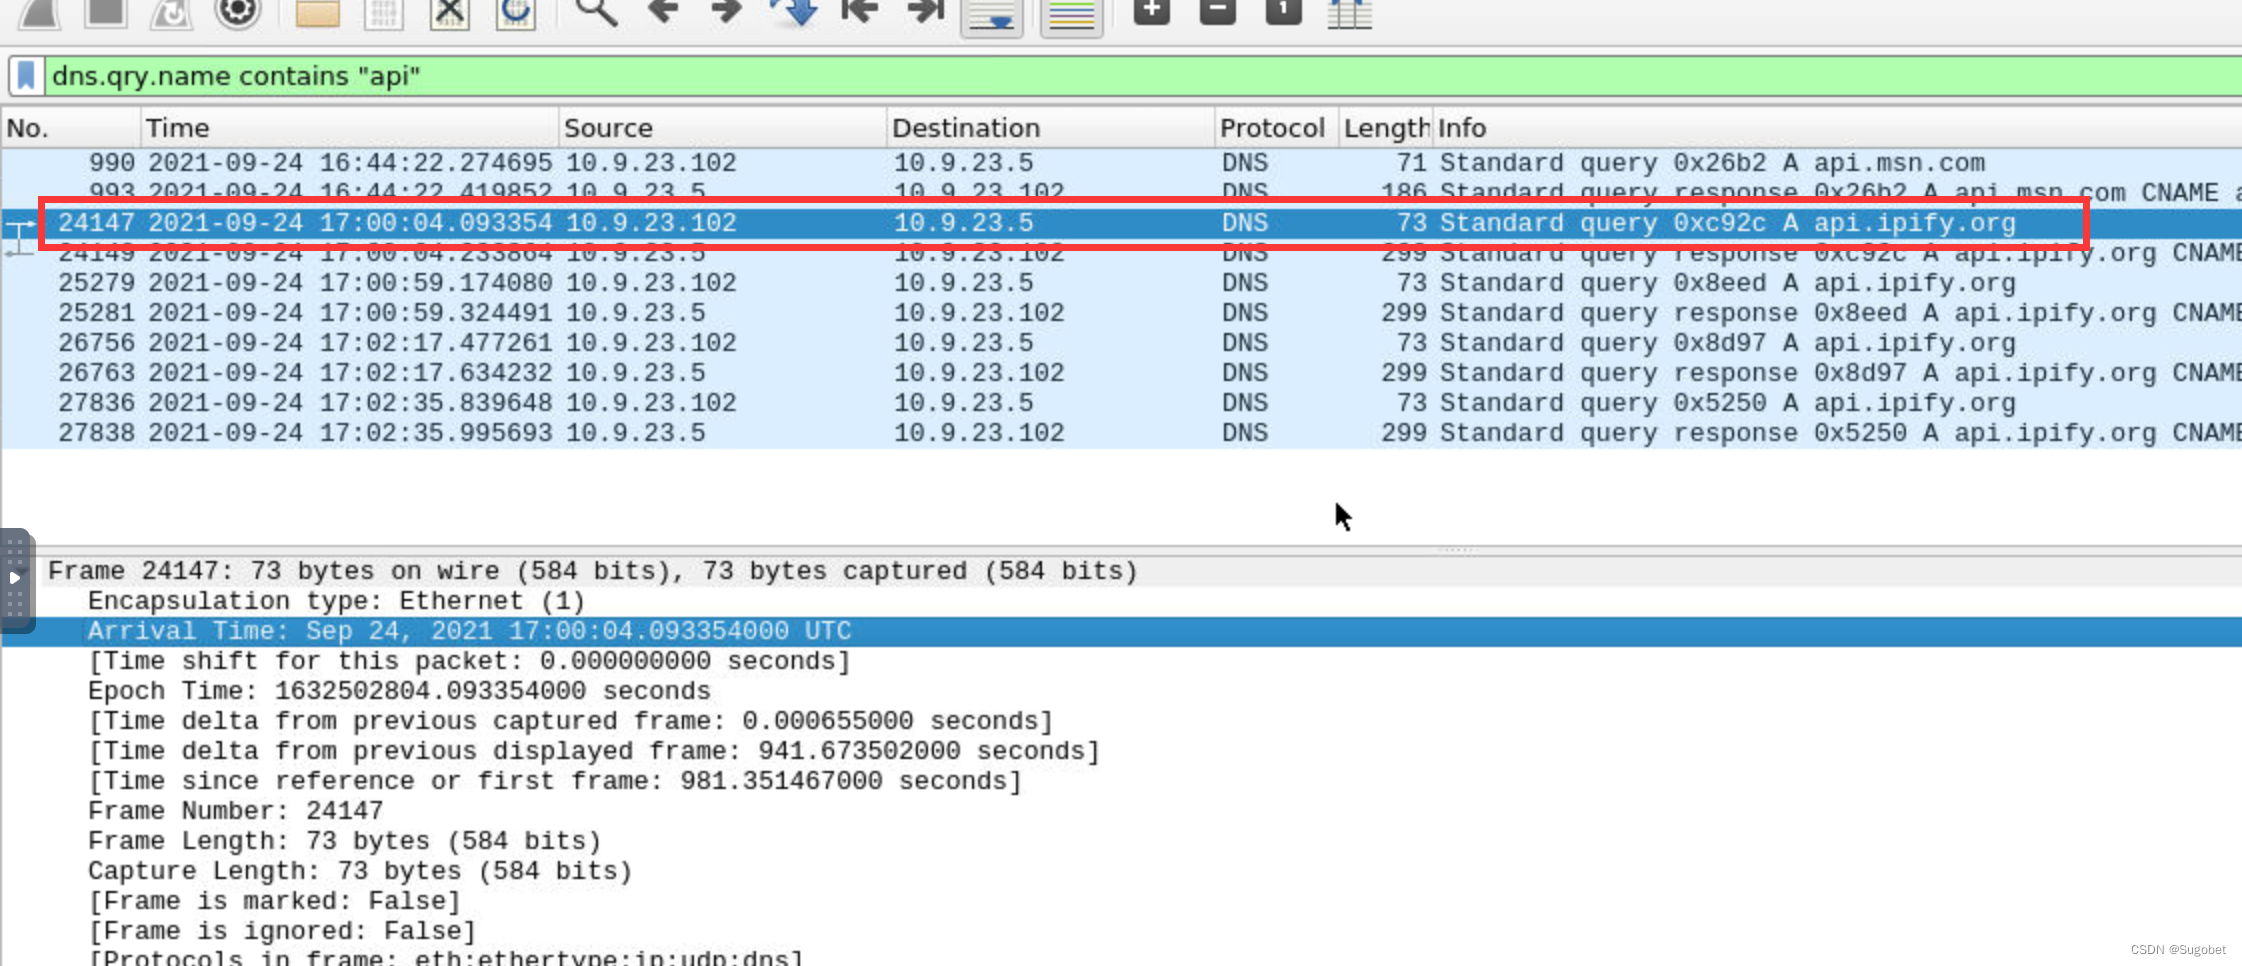Select packet 25281 response 0x8eed
The height and width of the screenshot is (966, 2242).
tap(1121, 313)
